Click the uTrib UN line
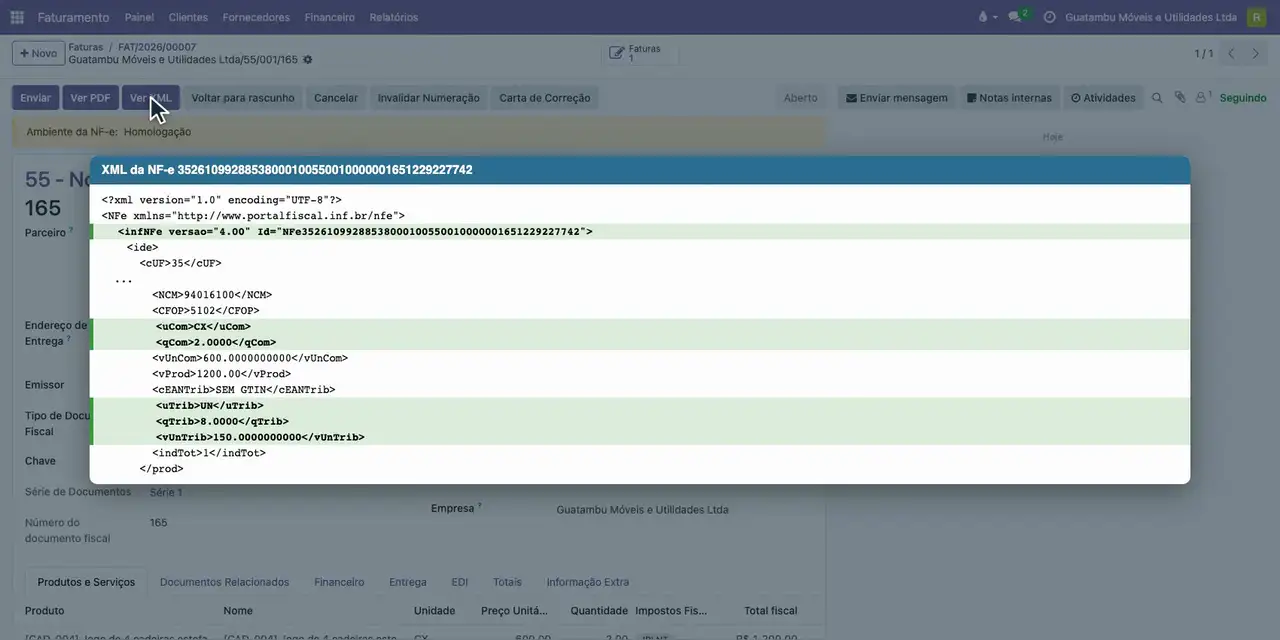The image size is (1280, 640). coord(640,406)
